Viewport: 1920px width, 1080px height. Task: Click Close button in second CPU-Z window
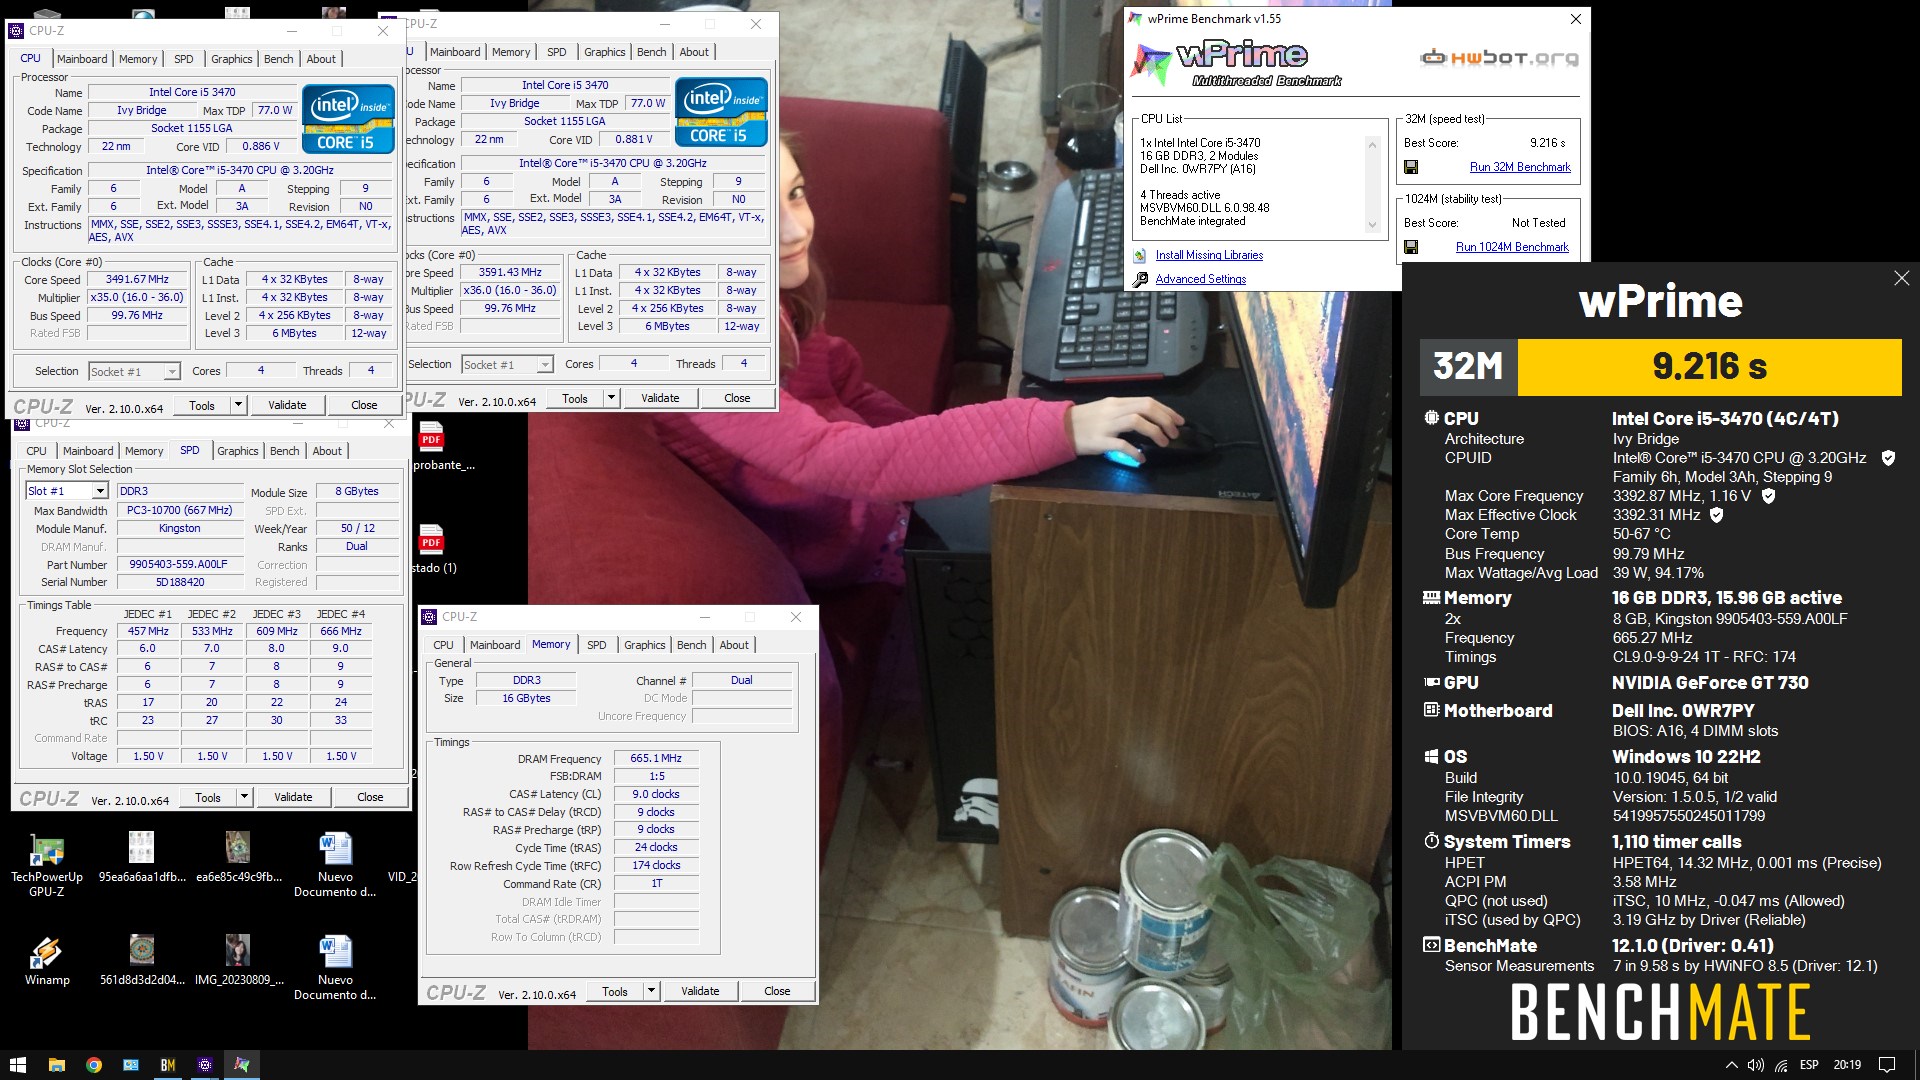[x=737, y=398]
